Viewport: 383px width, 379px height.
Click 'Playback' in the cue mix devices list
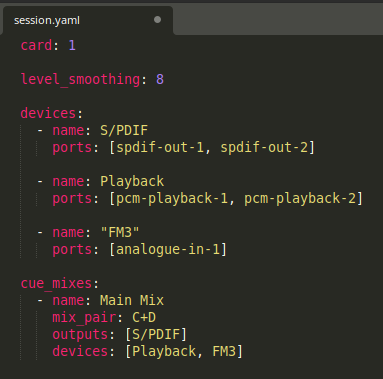coord(164,351)
